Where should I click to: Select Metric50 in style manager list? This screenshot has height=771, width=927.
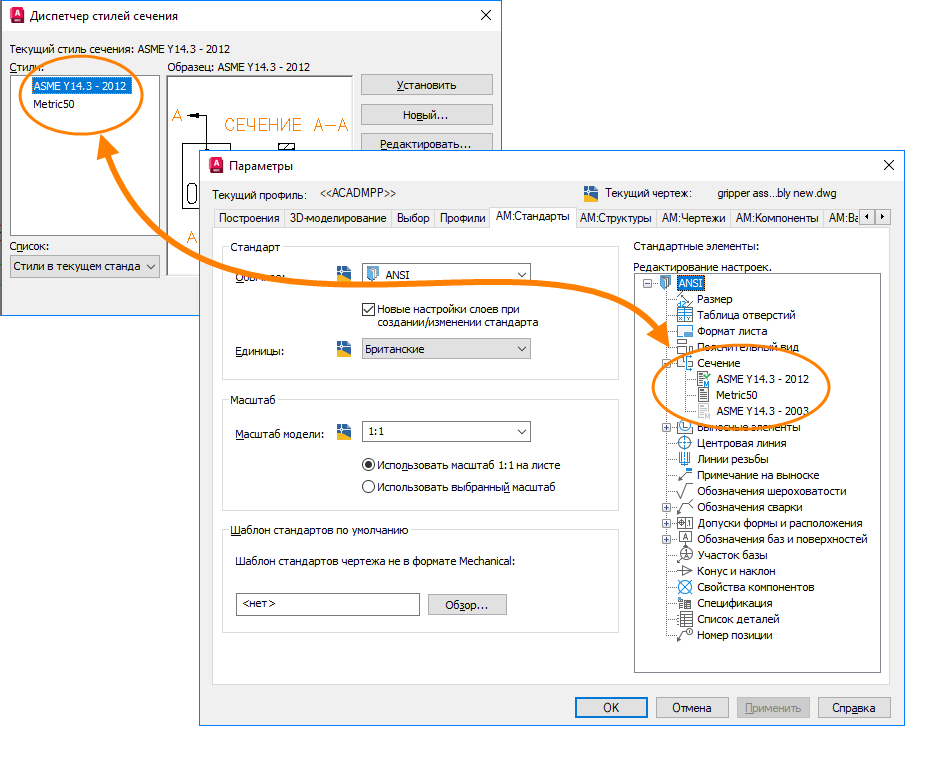click(x=54, y=104)
